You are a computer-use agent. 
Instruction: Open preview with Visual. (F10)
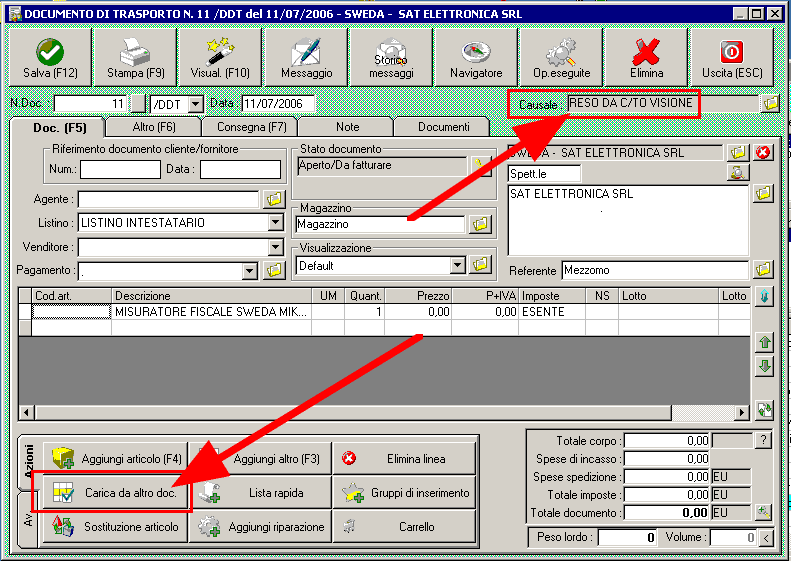click(220, 57)
